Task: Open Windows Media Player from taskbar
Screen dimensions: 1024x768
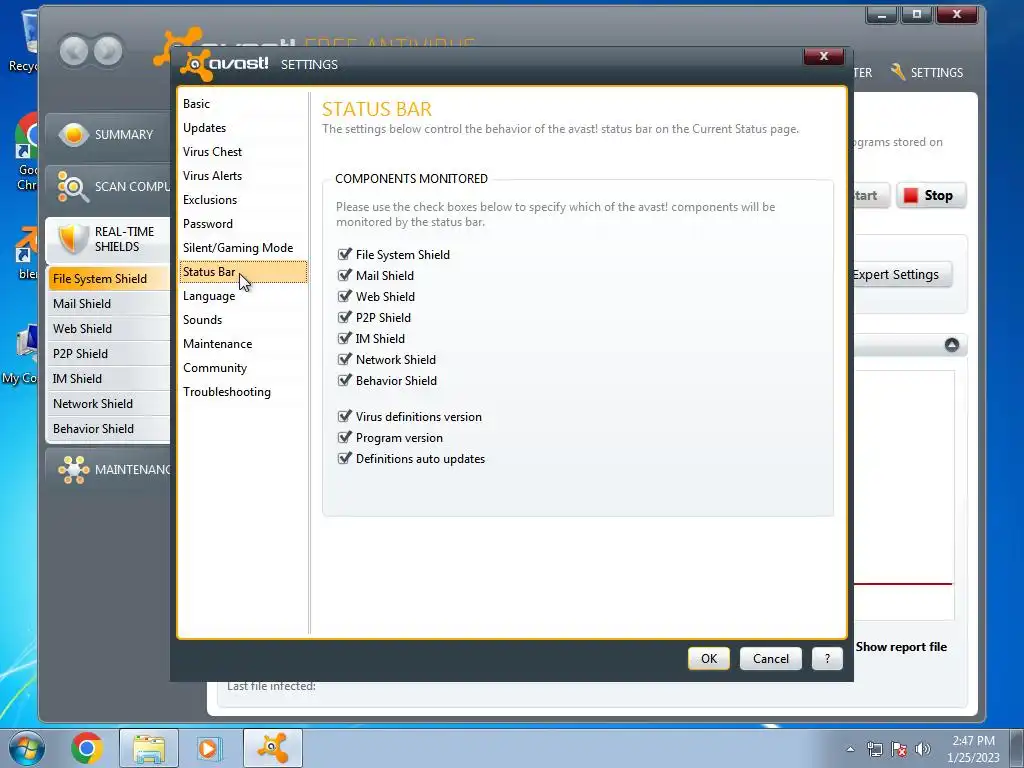Action: pos(210,748)
